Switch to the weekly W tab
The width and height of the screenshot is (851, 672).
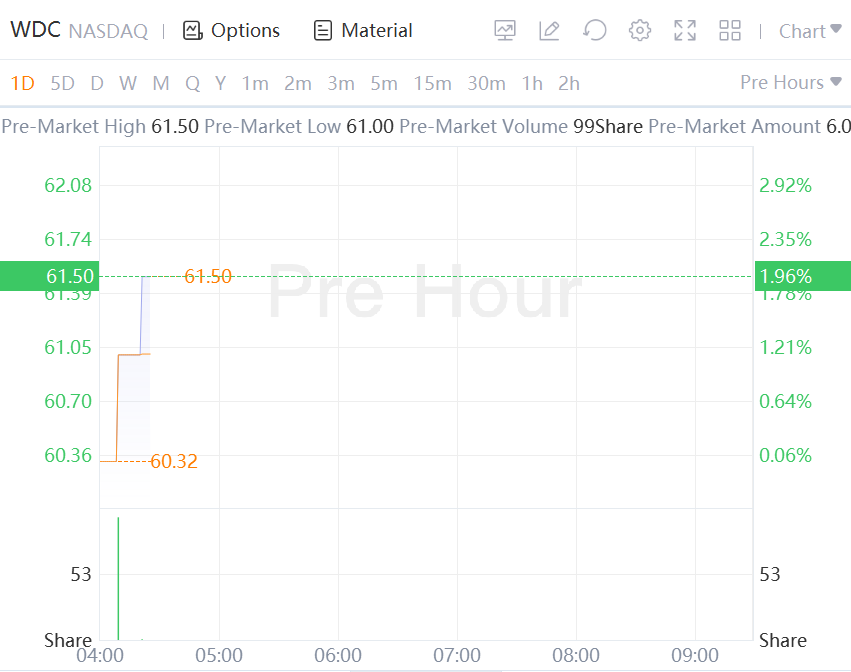point(128,83)
